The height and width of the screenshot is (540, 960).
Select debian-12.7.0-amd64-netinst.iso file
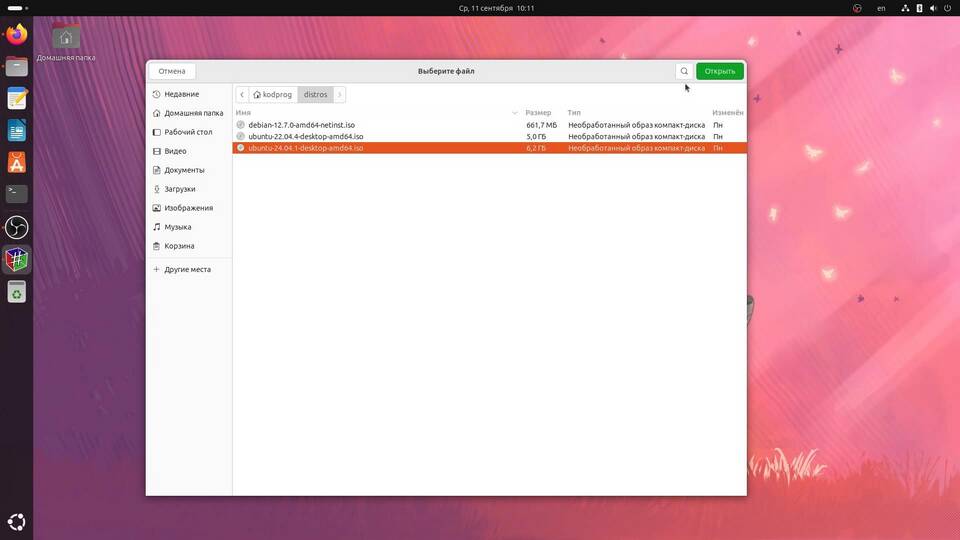301,125
